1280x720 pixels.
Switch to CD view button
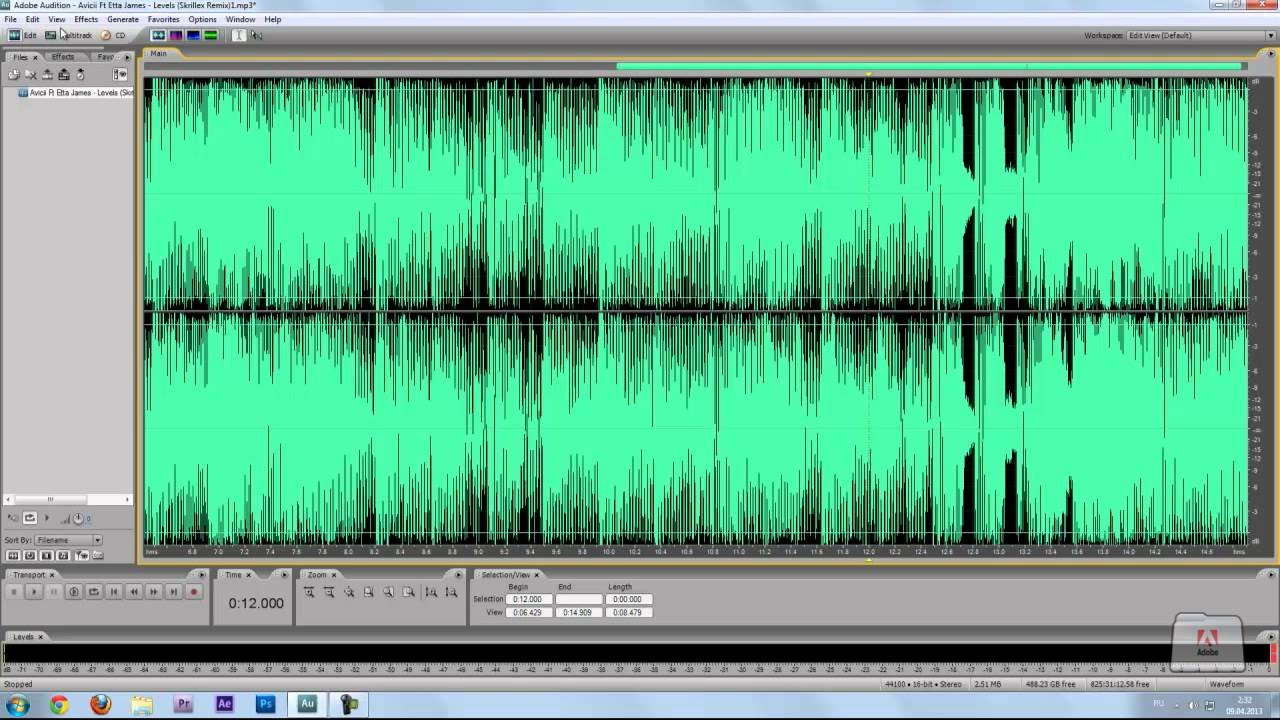tap(113, 35)
